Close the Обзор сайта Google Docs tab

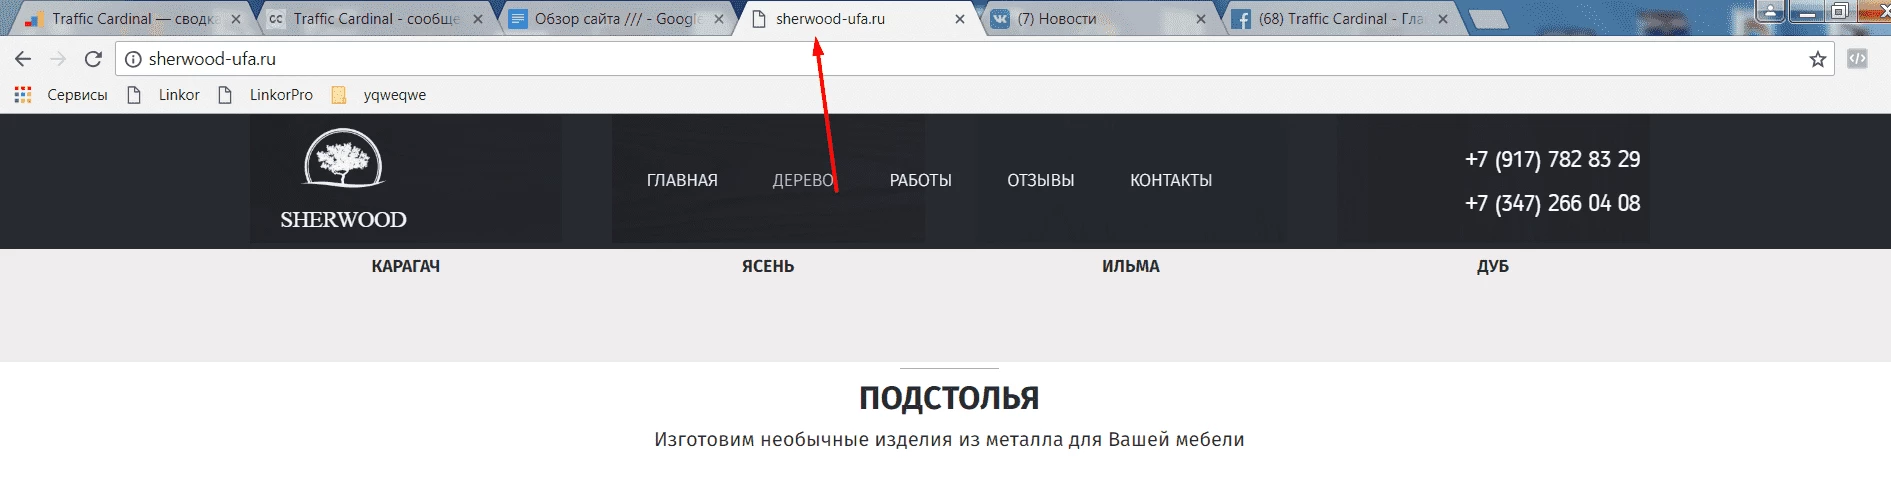719,19
